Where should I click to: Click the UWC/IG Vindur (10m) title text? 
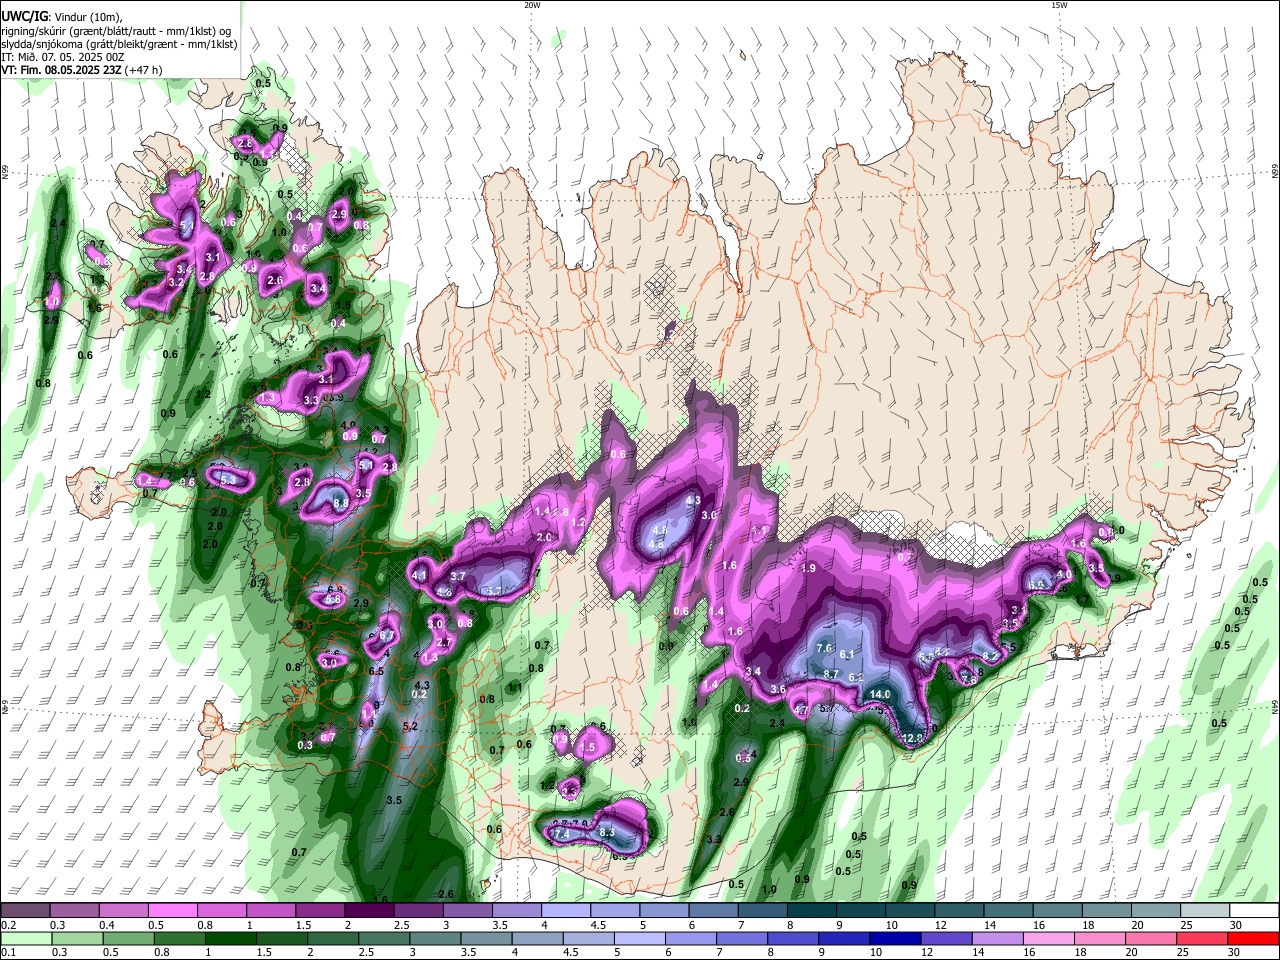point(62,16)
